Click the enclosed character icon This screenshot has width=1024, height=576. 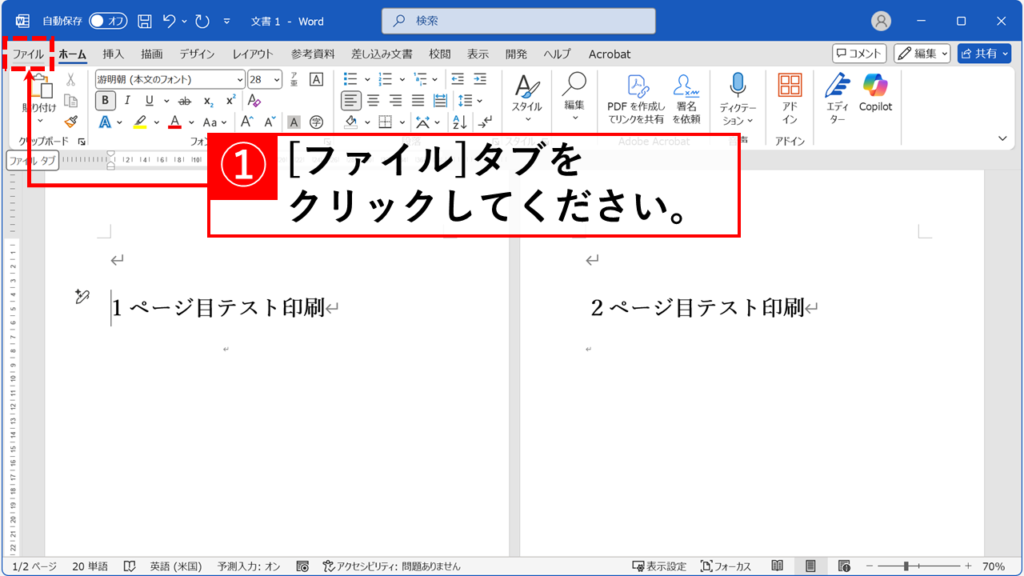pyautogui.click(x=316, y=122)
